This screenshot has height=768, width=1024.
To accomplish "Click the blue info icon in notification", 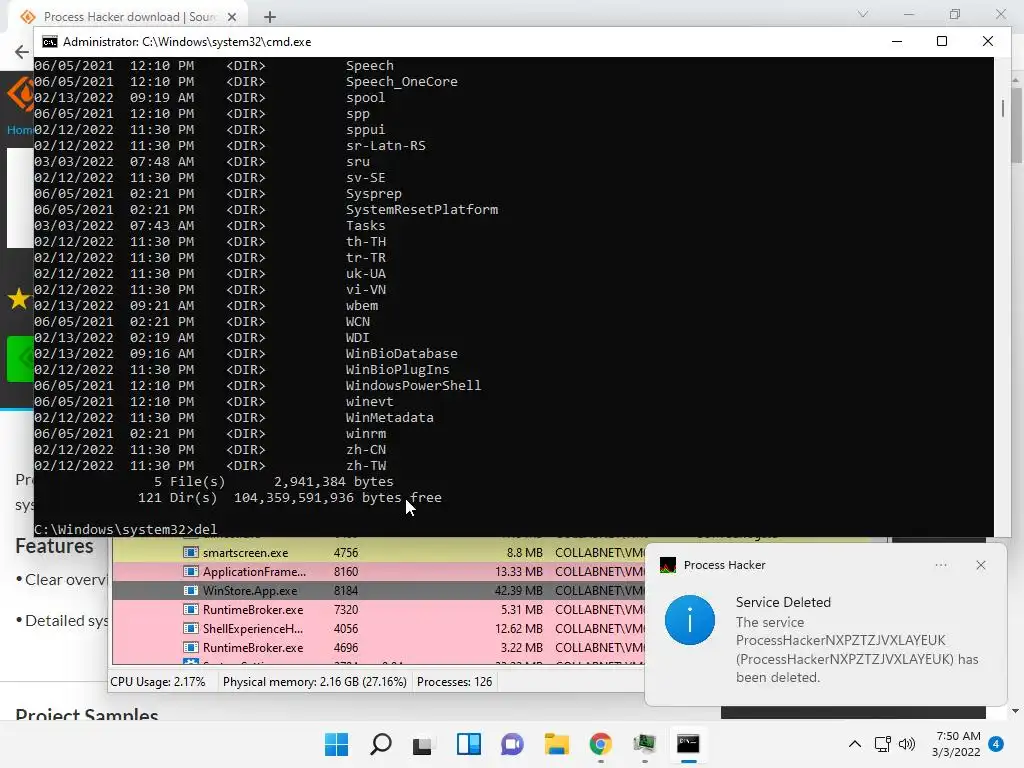I will 690,620.
